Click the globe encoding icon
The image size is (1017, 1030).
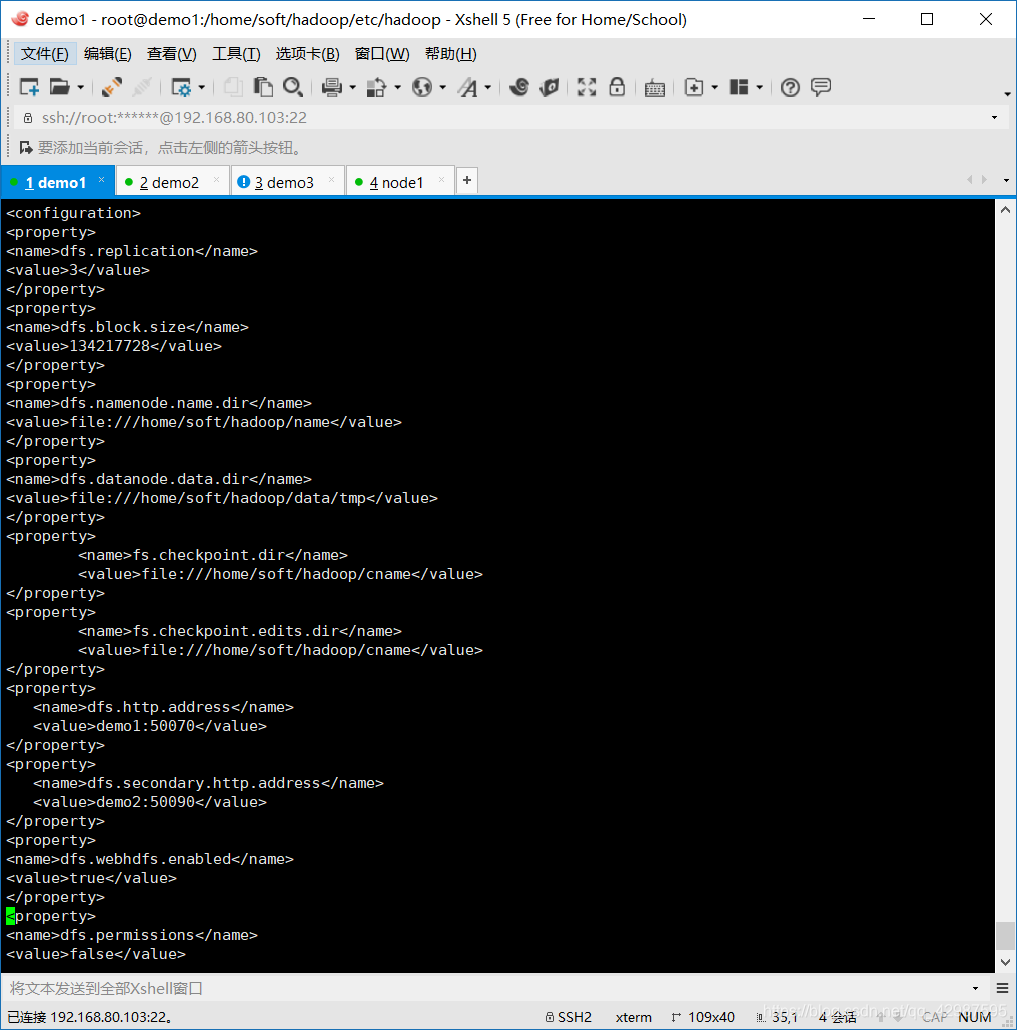[422, 87]
